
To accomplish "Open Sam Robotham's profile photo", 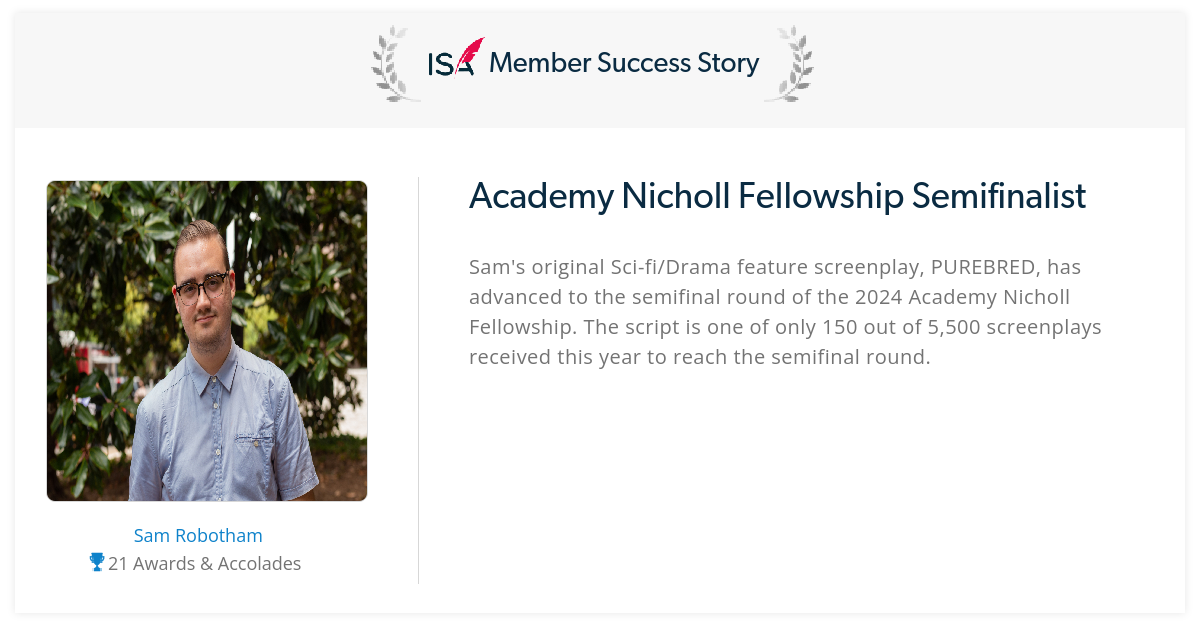I will (207, 341).
